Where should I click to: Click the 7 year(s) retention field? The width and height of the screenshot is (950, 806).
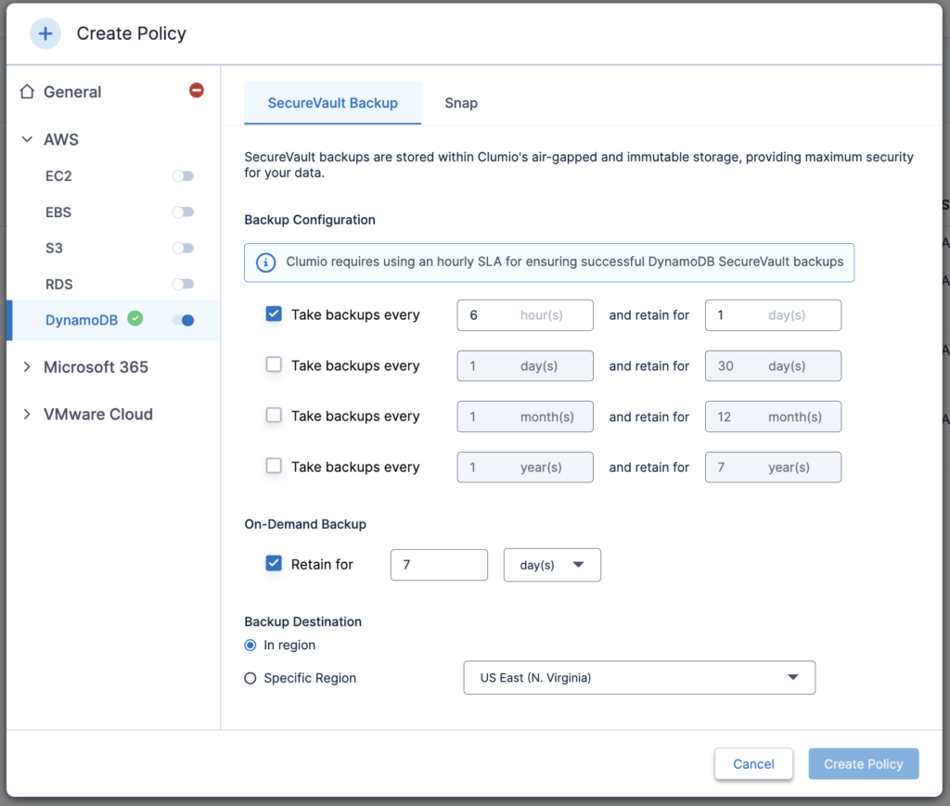[x=773, y=467]
